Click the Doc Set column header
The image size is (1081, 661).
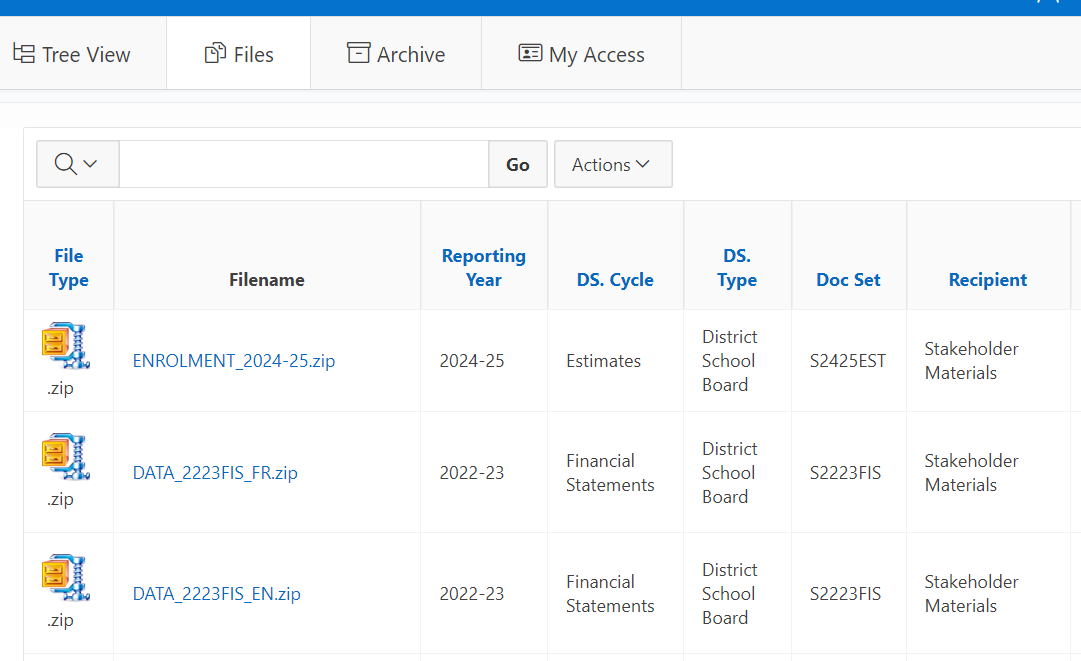(848, 280)
